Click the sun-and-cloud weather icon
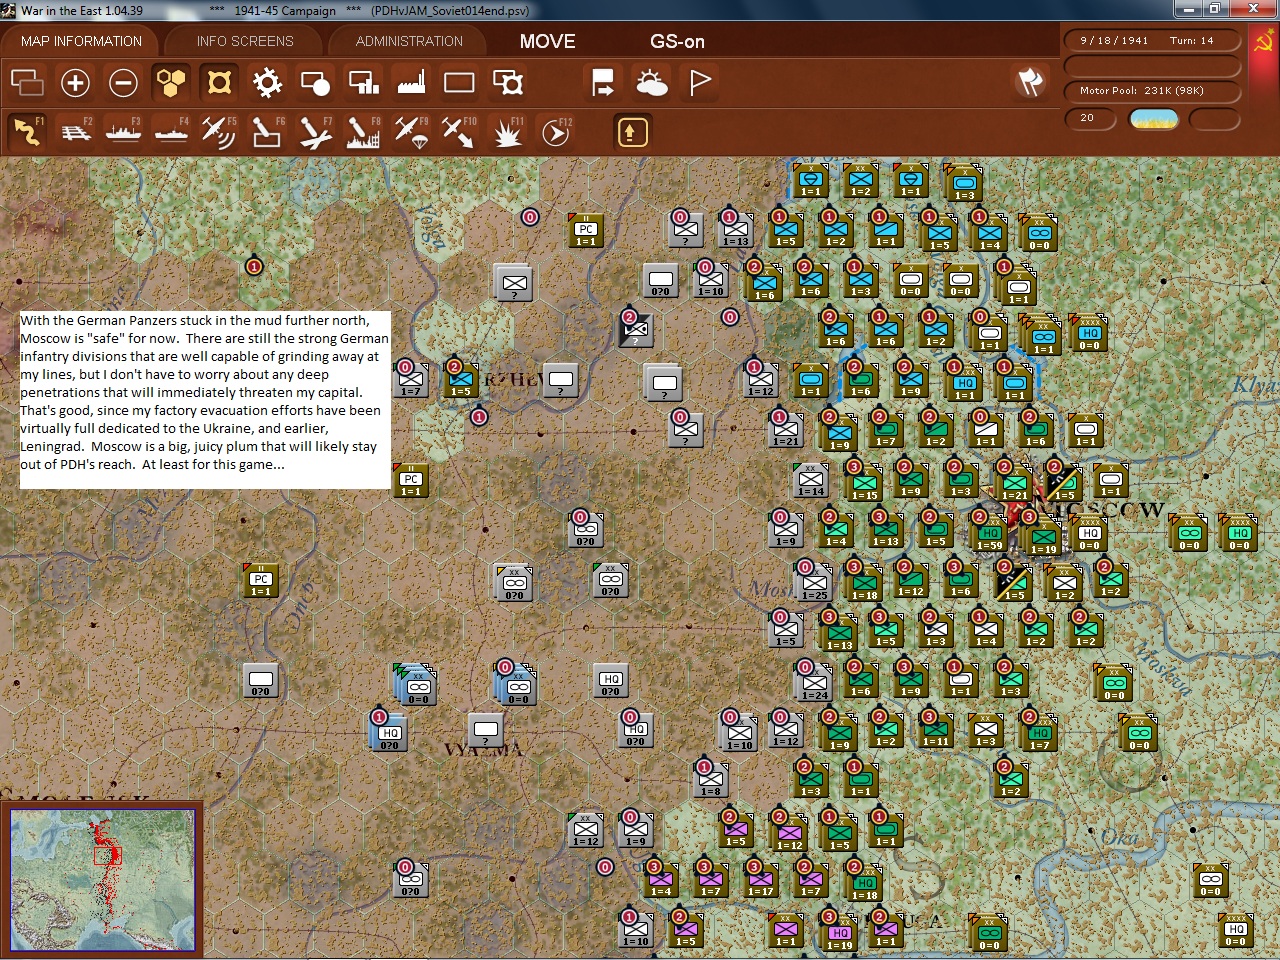Image resolution: width=1280 pixels, height=960 pixels. click(651, 82)
